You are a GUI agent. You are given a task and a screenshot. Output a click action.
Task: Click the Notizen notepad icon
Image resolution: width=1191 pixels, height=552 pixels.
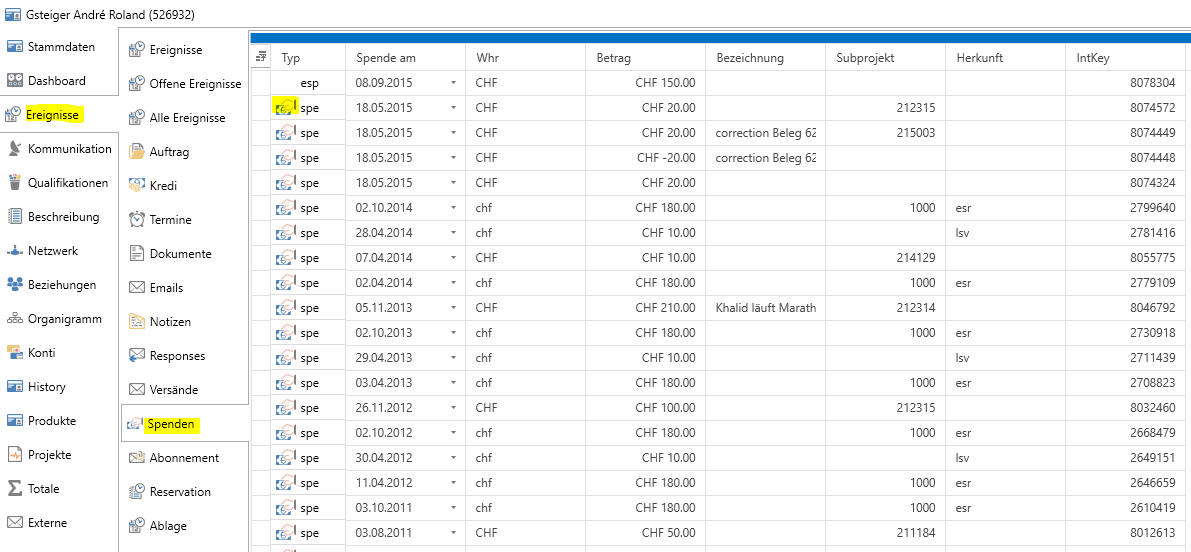click(x=136, y=322)
